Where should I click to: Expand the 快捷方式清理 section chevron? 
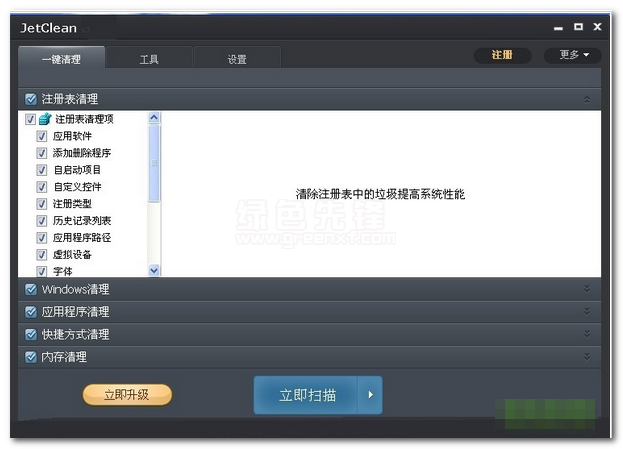(587, 334)
